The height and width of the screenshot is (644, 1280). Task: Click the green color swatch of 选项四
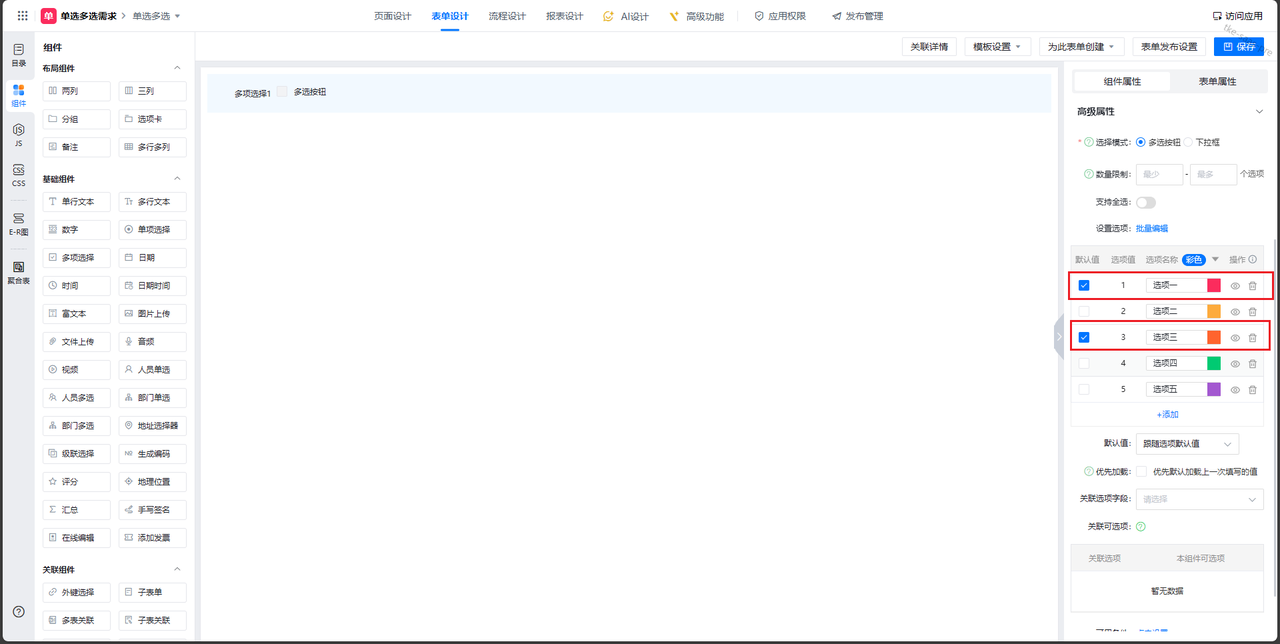pos(1214,364)
